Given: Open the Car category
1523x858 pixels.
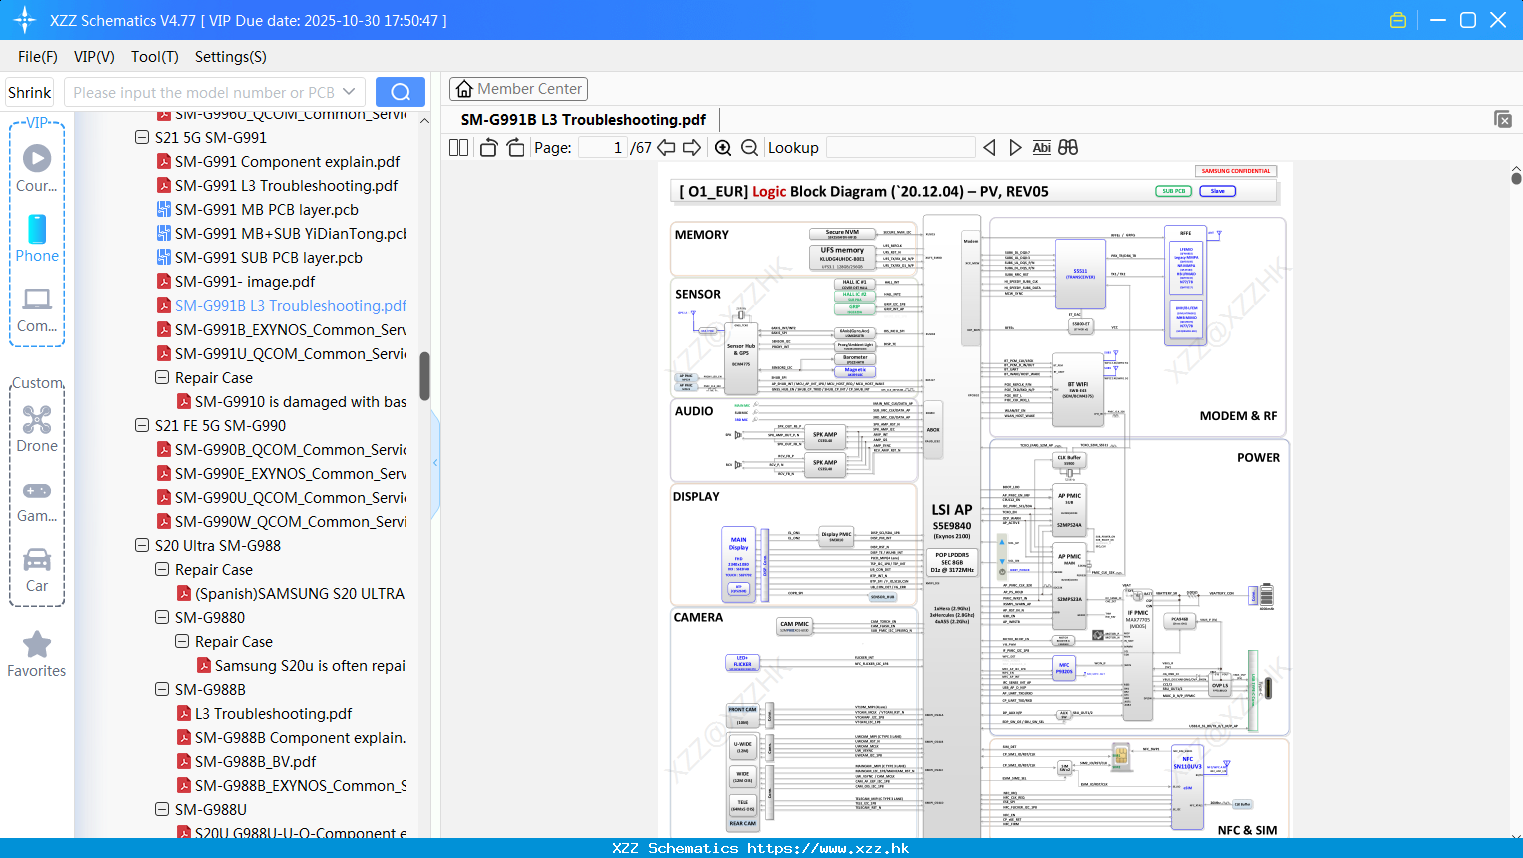Looking at the screenshot, I should 37,570.
